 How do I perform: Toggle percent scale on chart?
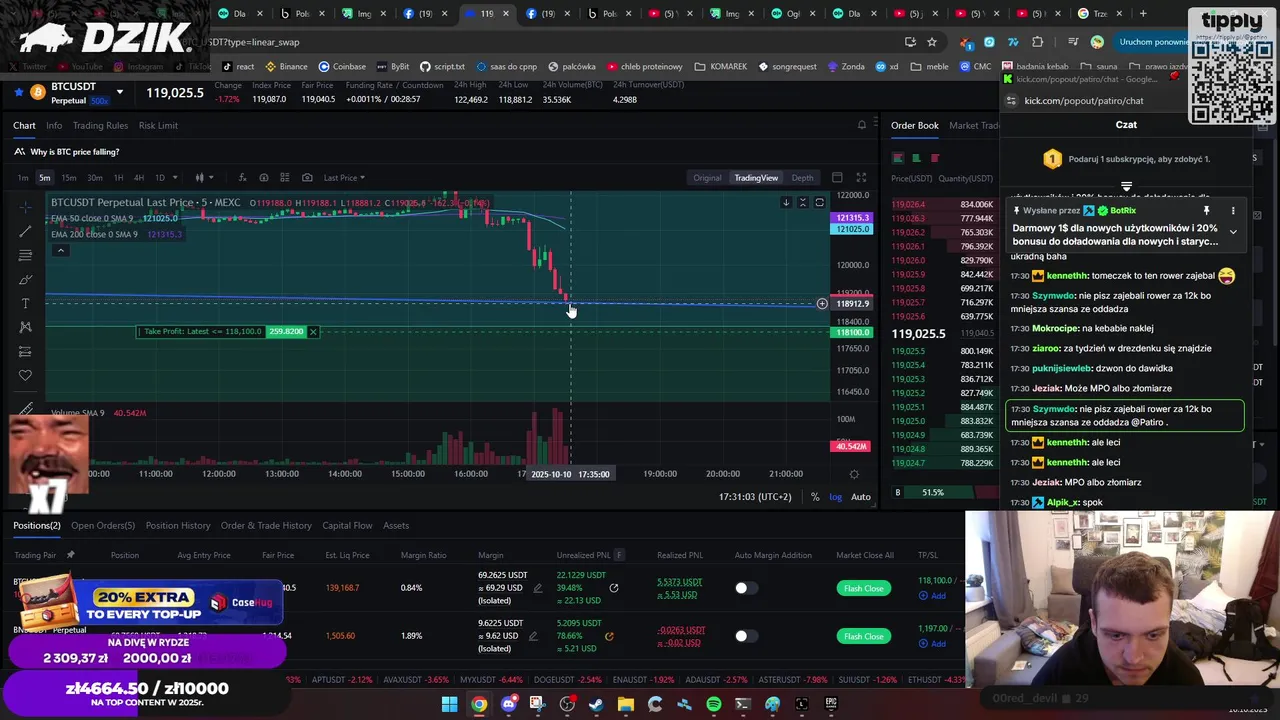pyautogui.click(x=815, y=497)
